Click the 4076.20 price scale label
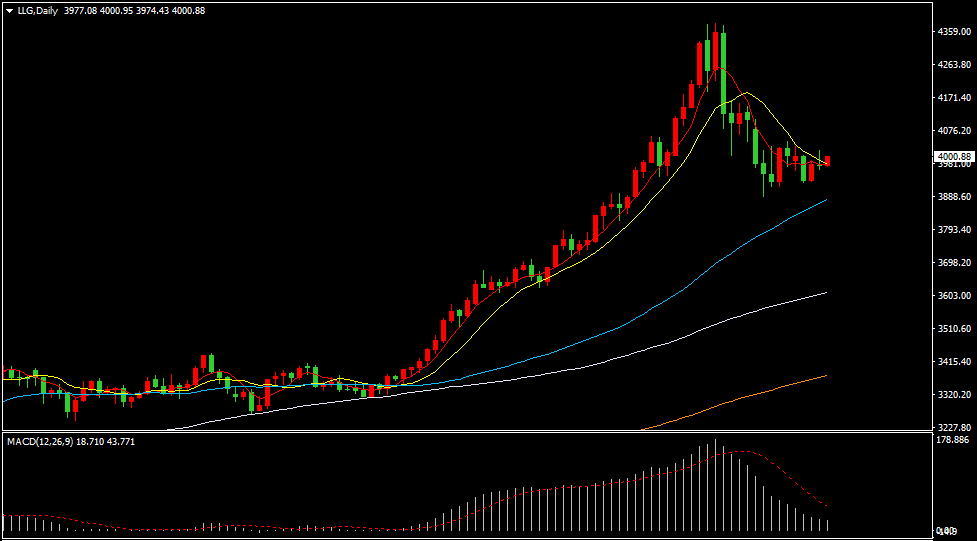This screenshot has width=977, height=541. (x=953, y=131)
